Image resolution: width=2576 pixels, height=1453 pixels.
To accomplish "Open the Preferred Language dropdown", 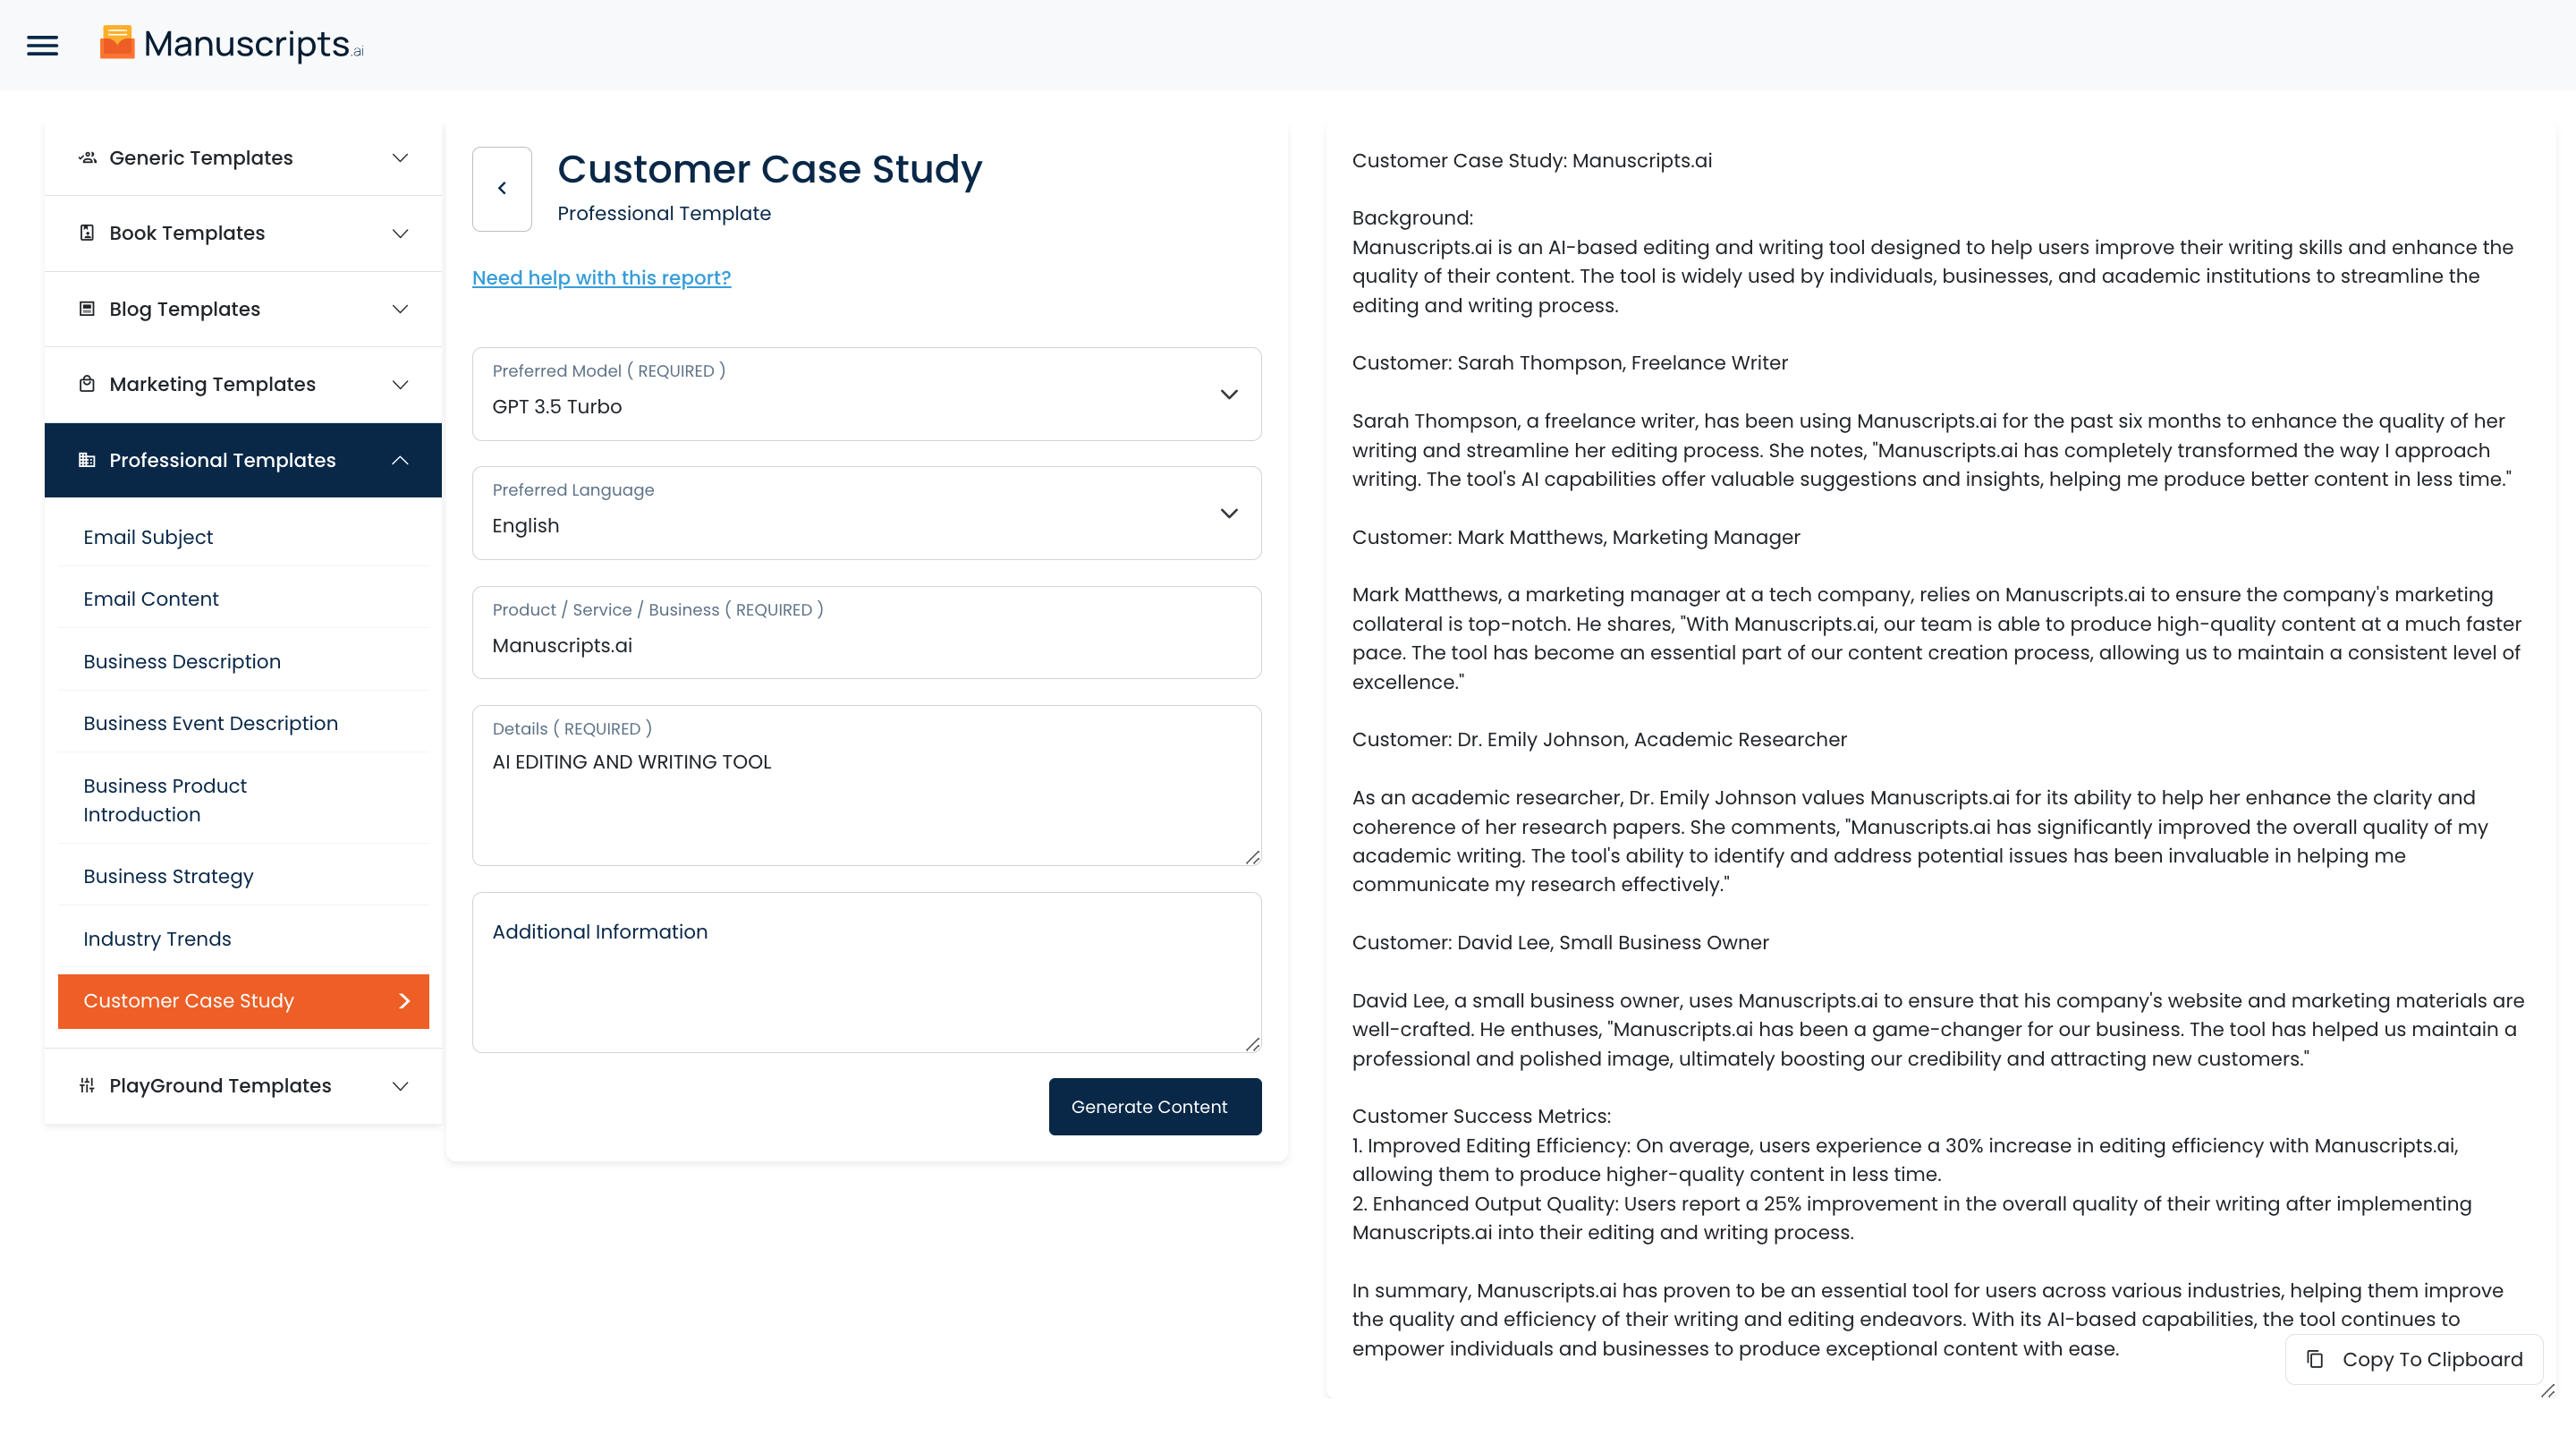I will 866,513.
